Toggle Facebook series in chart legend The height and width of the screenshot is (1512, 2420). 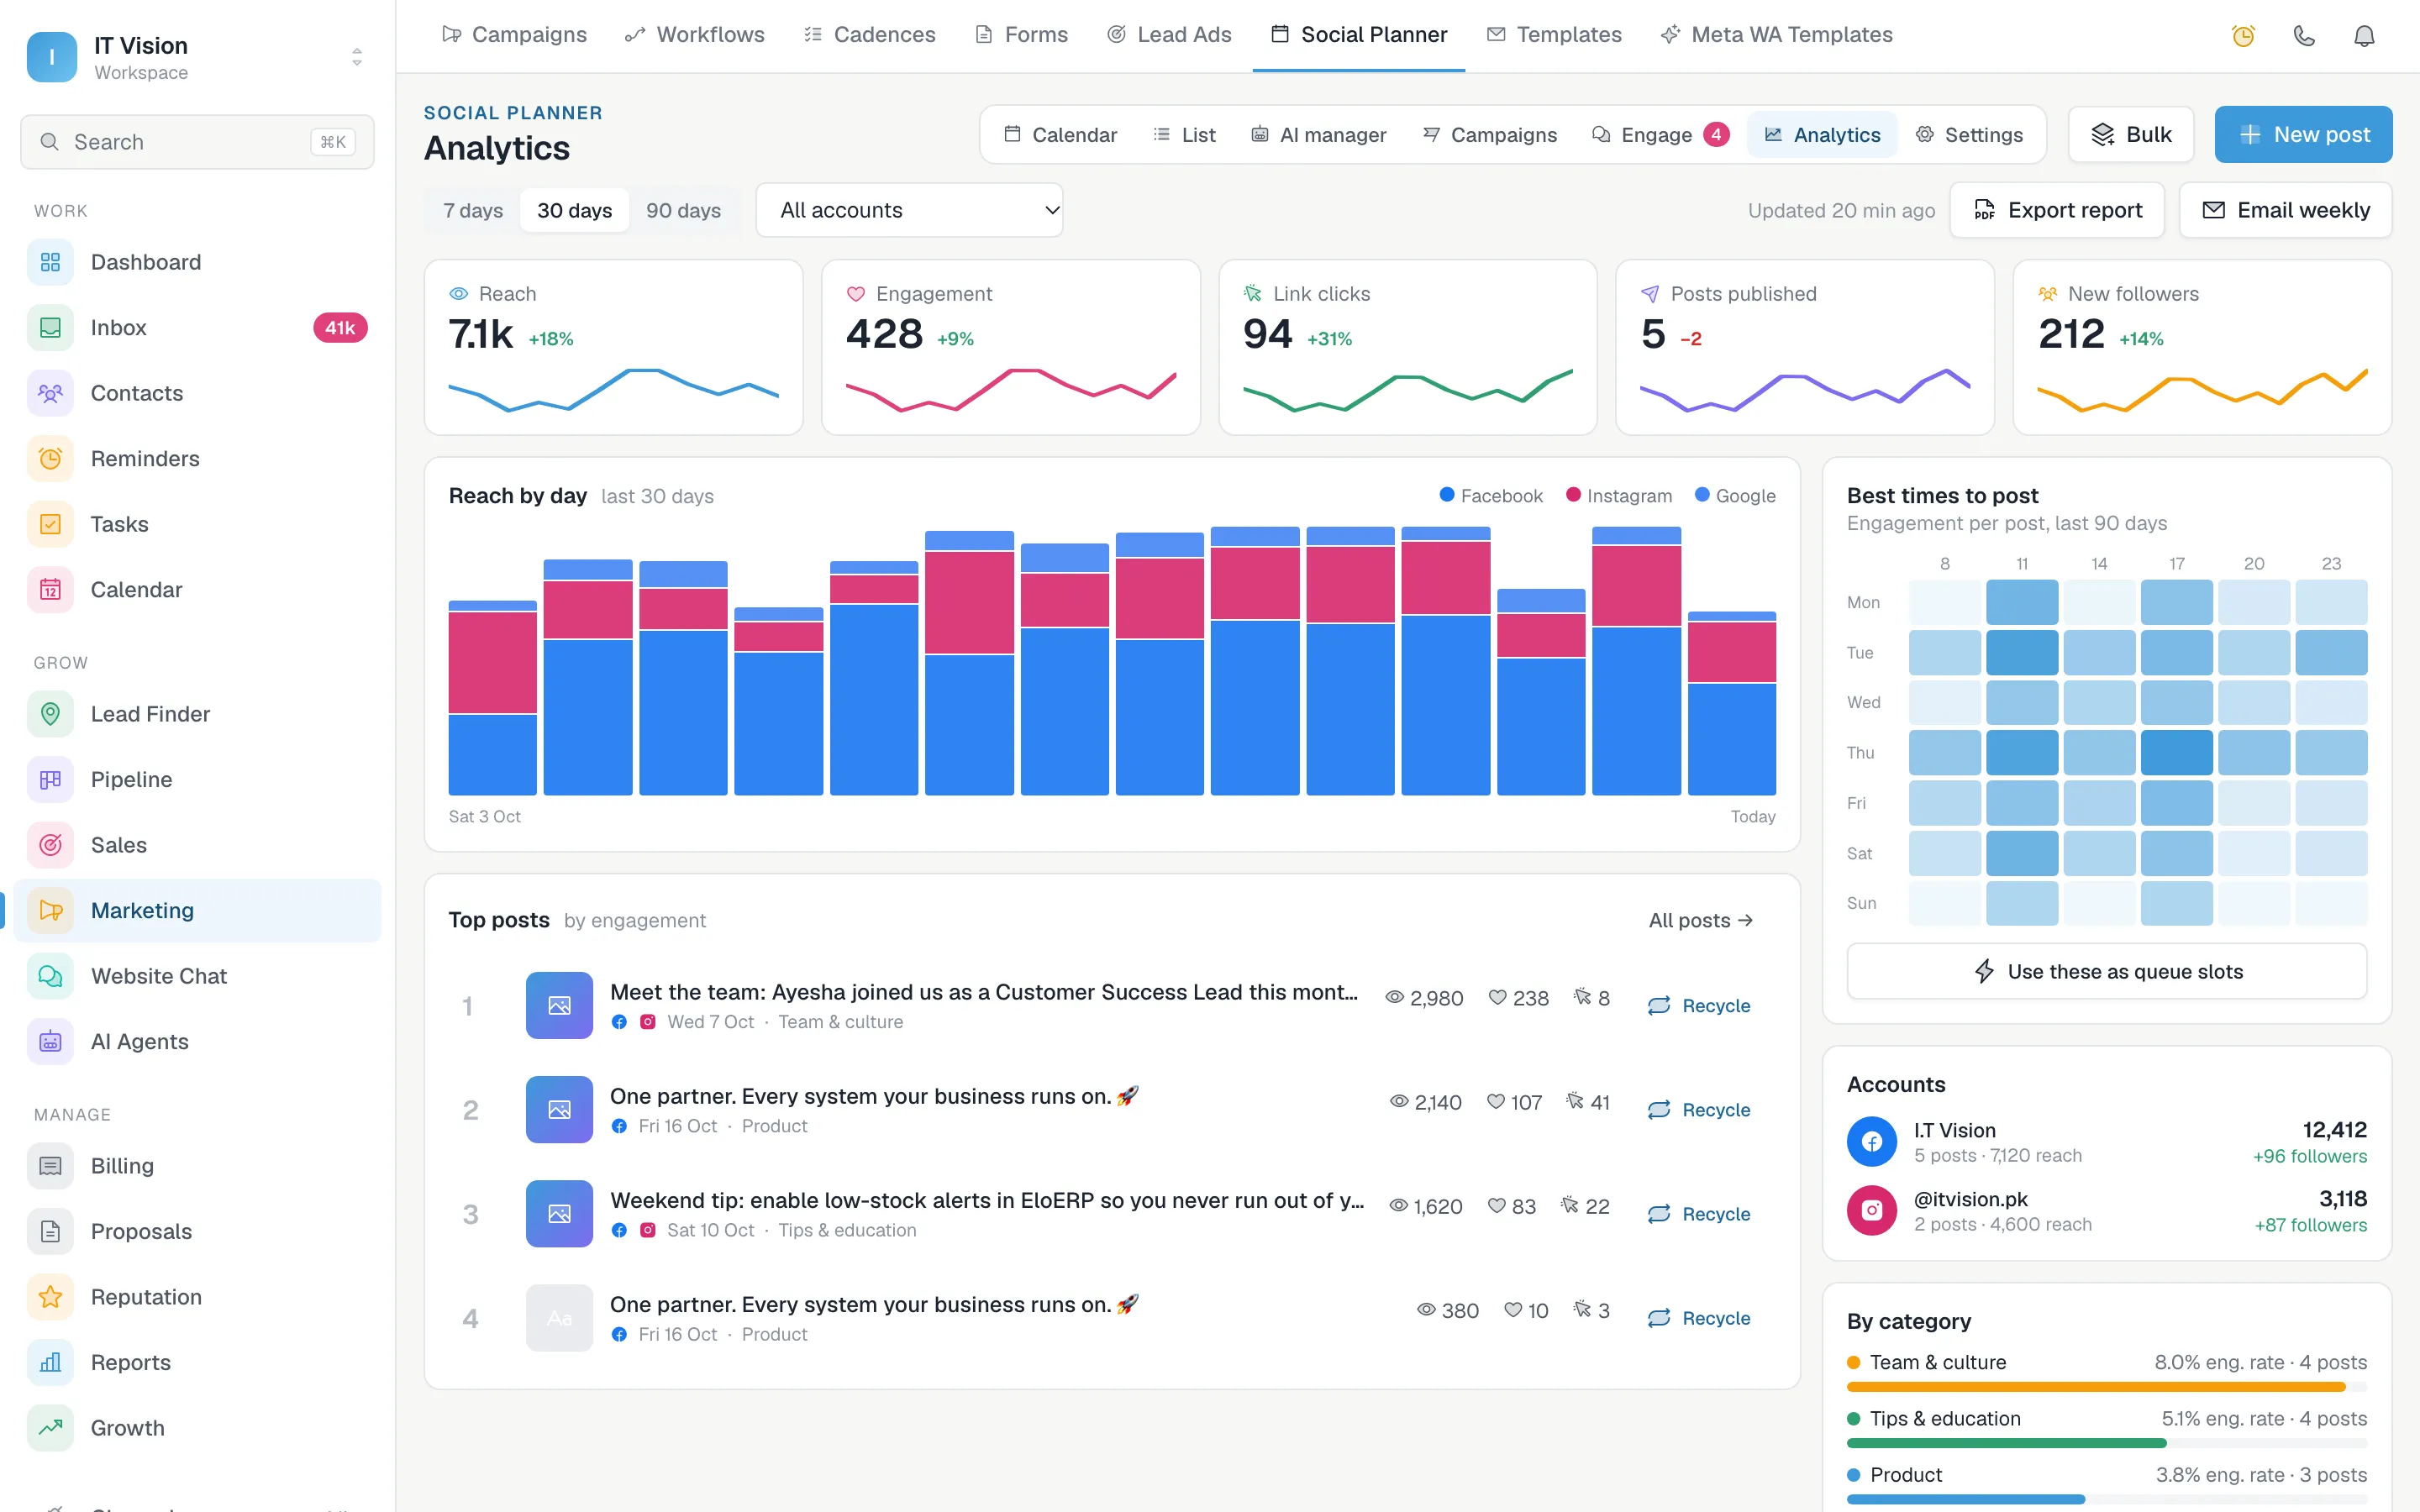(1490, 496)
